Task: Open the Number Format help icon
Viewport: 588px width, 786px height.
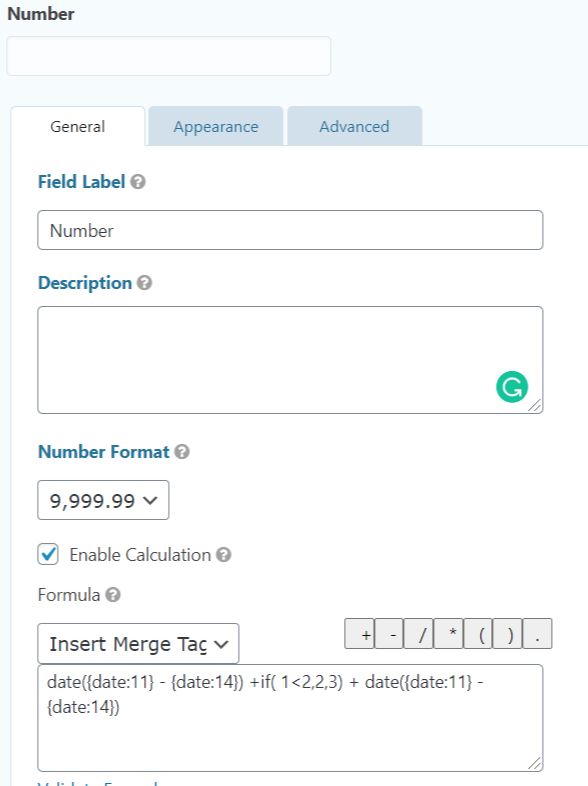Action: pos(182,452)
